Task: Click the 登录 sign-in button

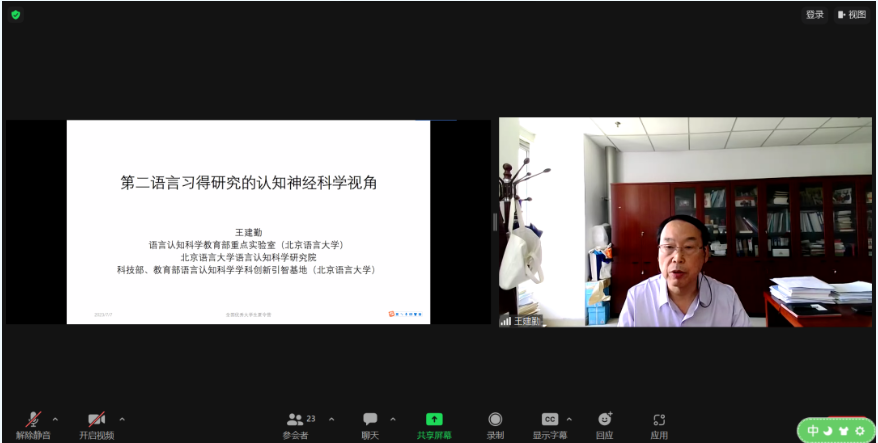Action: point(815,15)
